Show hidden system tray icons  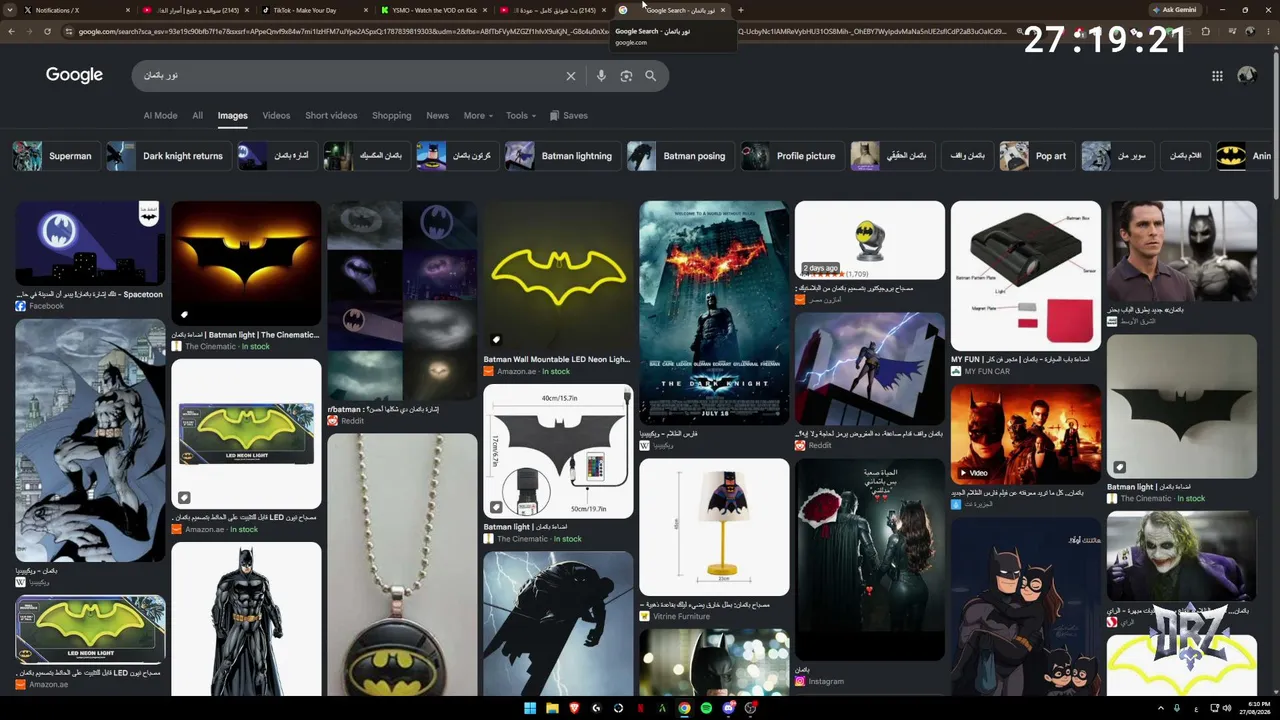1161,708
